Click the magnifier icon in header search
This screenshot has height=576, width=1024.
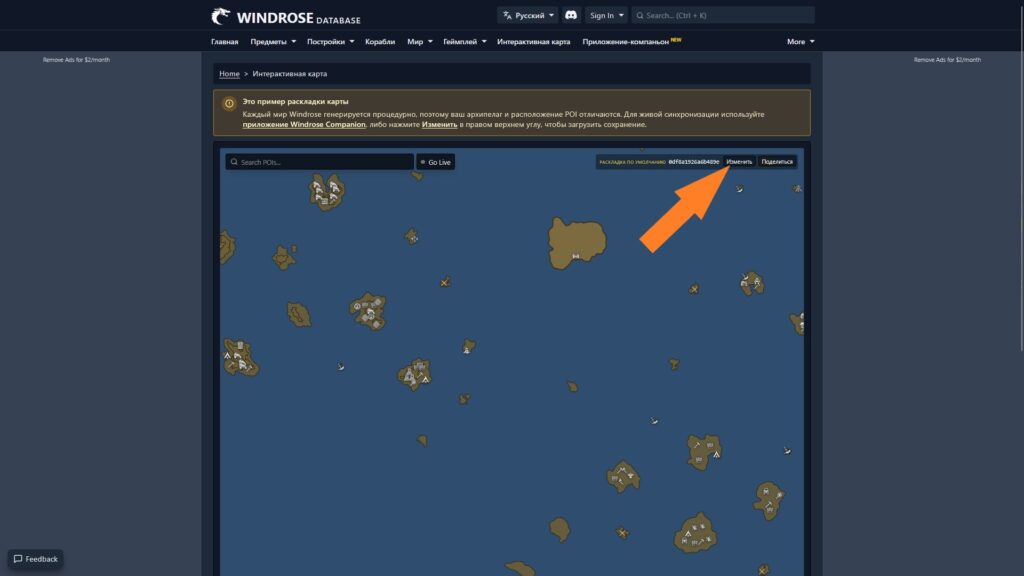pos(640,15)
